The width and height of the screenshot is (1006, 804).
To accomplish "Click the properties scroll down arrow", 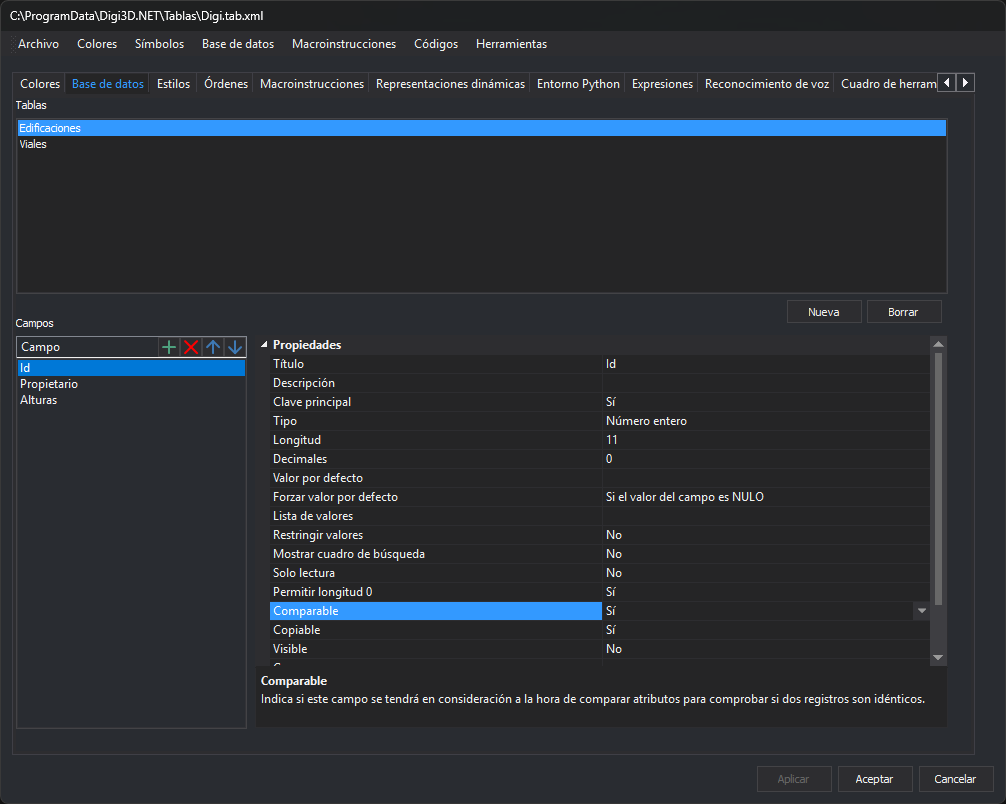I will tap(938, 658).
